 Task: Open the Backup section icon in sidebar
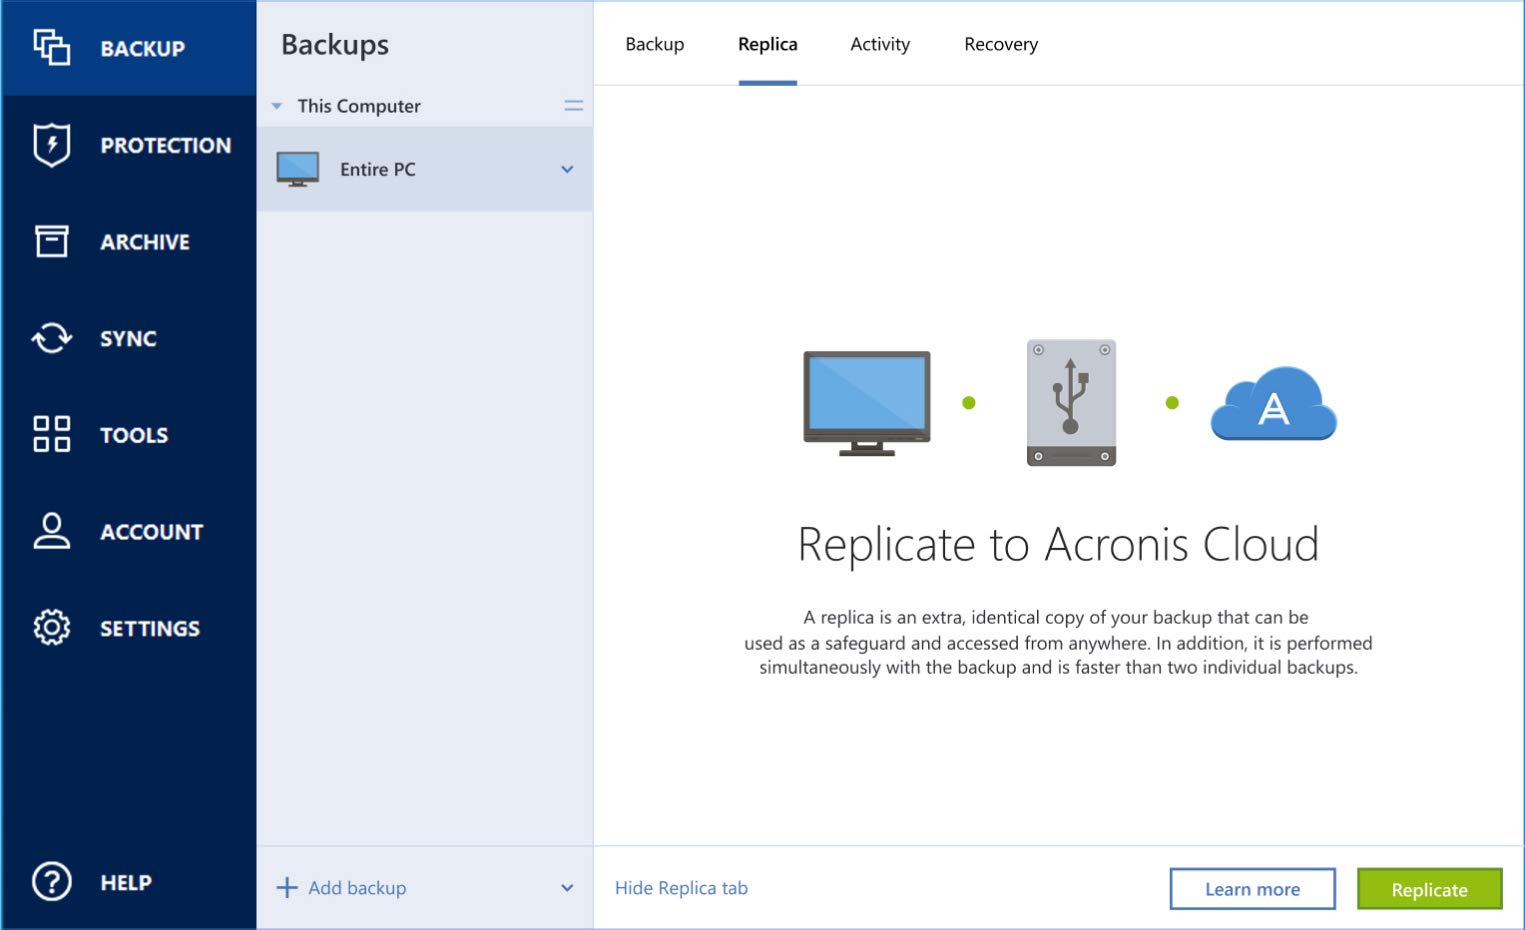click(x=52, y=47)
